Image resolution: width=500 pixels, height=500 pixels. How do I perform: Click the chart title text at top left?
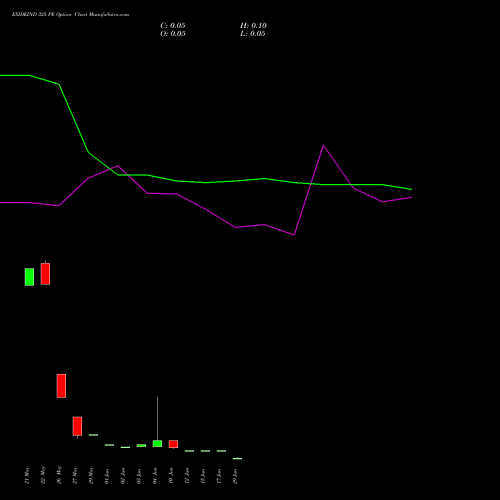(70, 15)
